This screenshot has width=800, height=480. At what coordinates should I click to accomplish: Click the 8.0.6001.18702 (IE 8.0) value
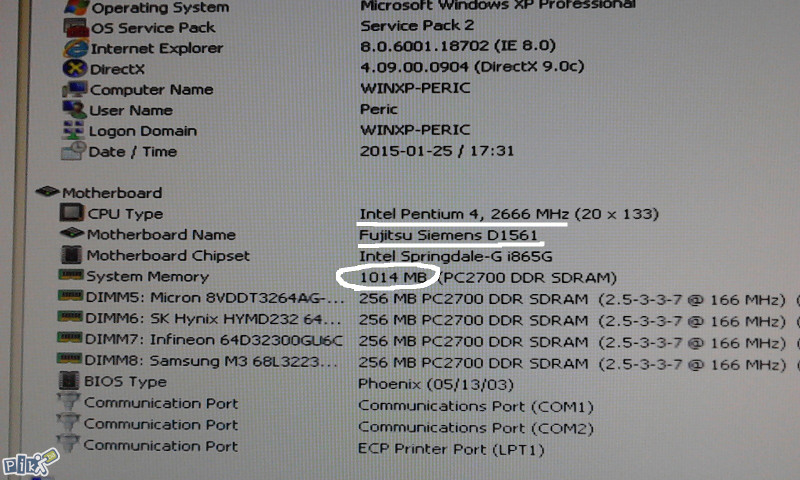(458, 46)
